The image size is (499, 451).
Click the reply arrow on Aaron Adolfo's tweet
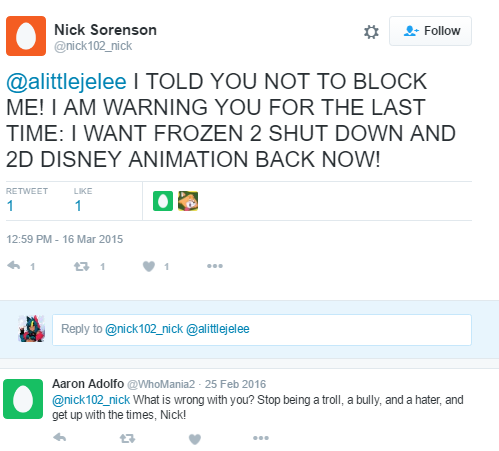point(60,437)
